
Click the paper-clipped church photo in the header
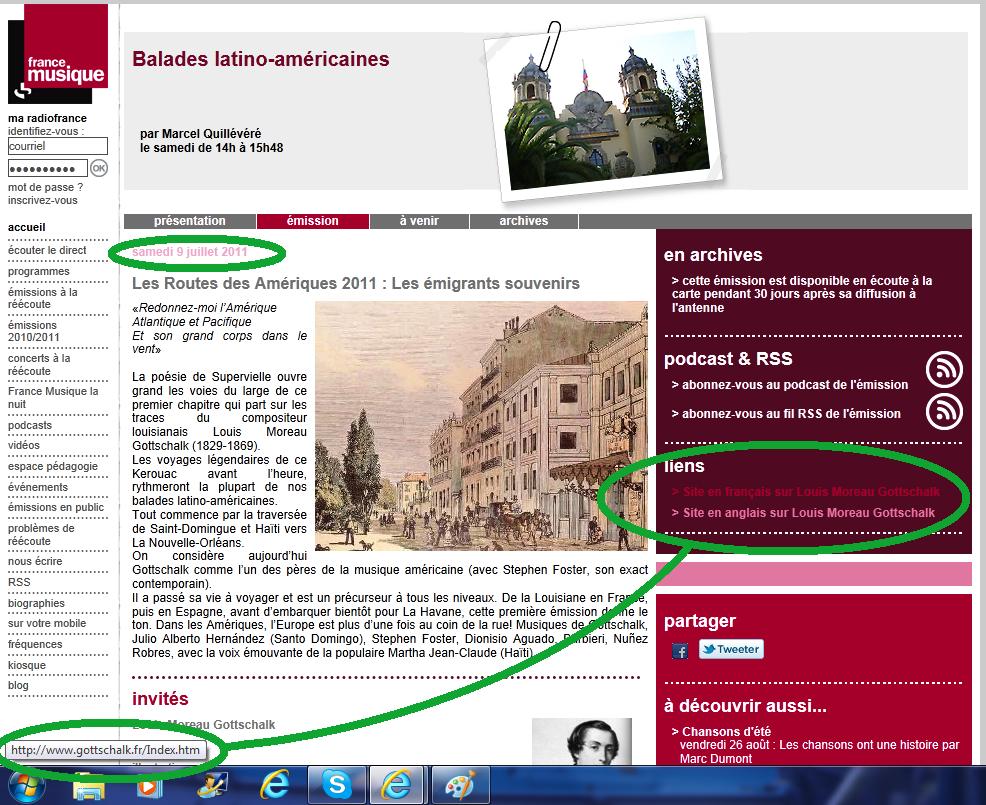[605, 107]
